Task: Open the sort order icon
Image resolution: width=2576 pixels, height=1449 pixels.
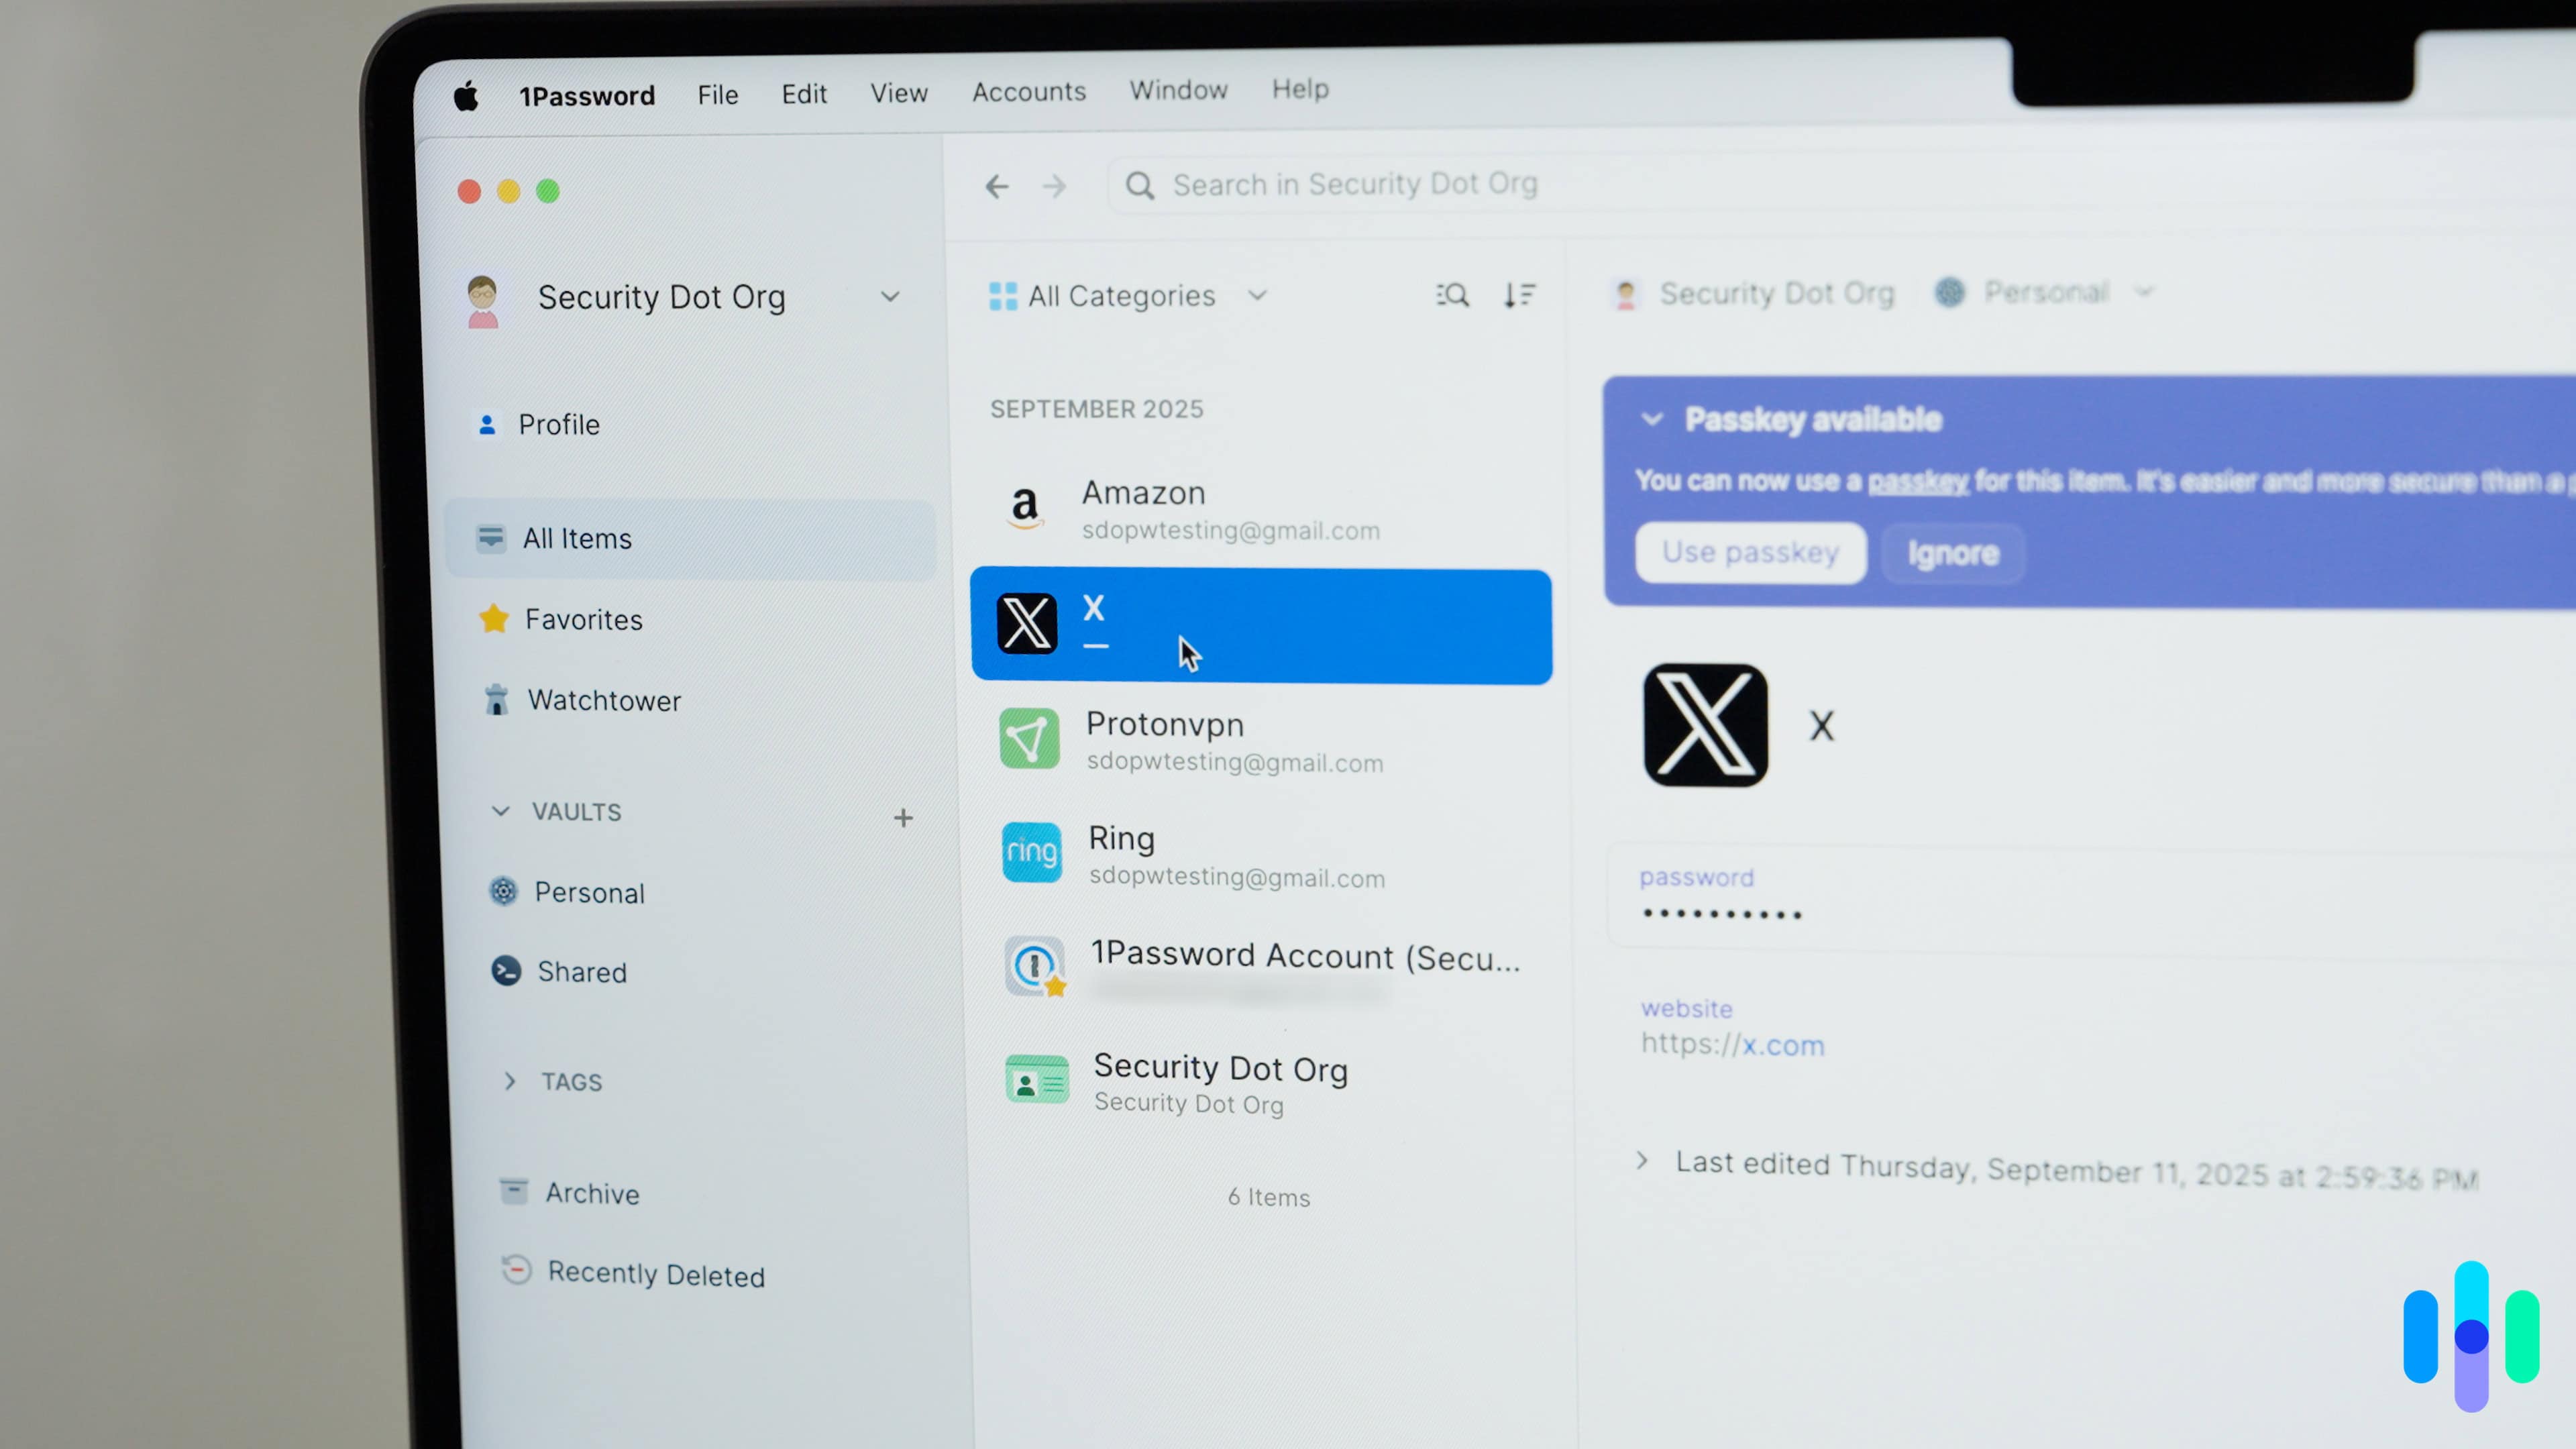Action: pos(1519,295)
